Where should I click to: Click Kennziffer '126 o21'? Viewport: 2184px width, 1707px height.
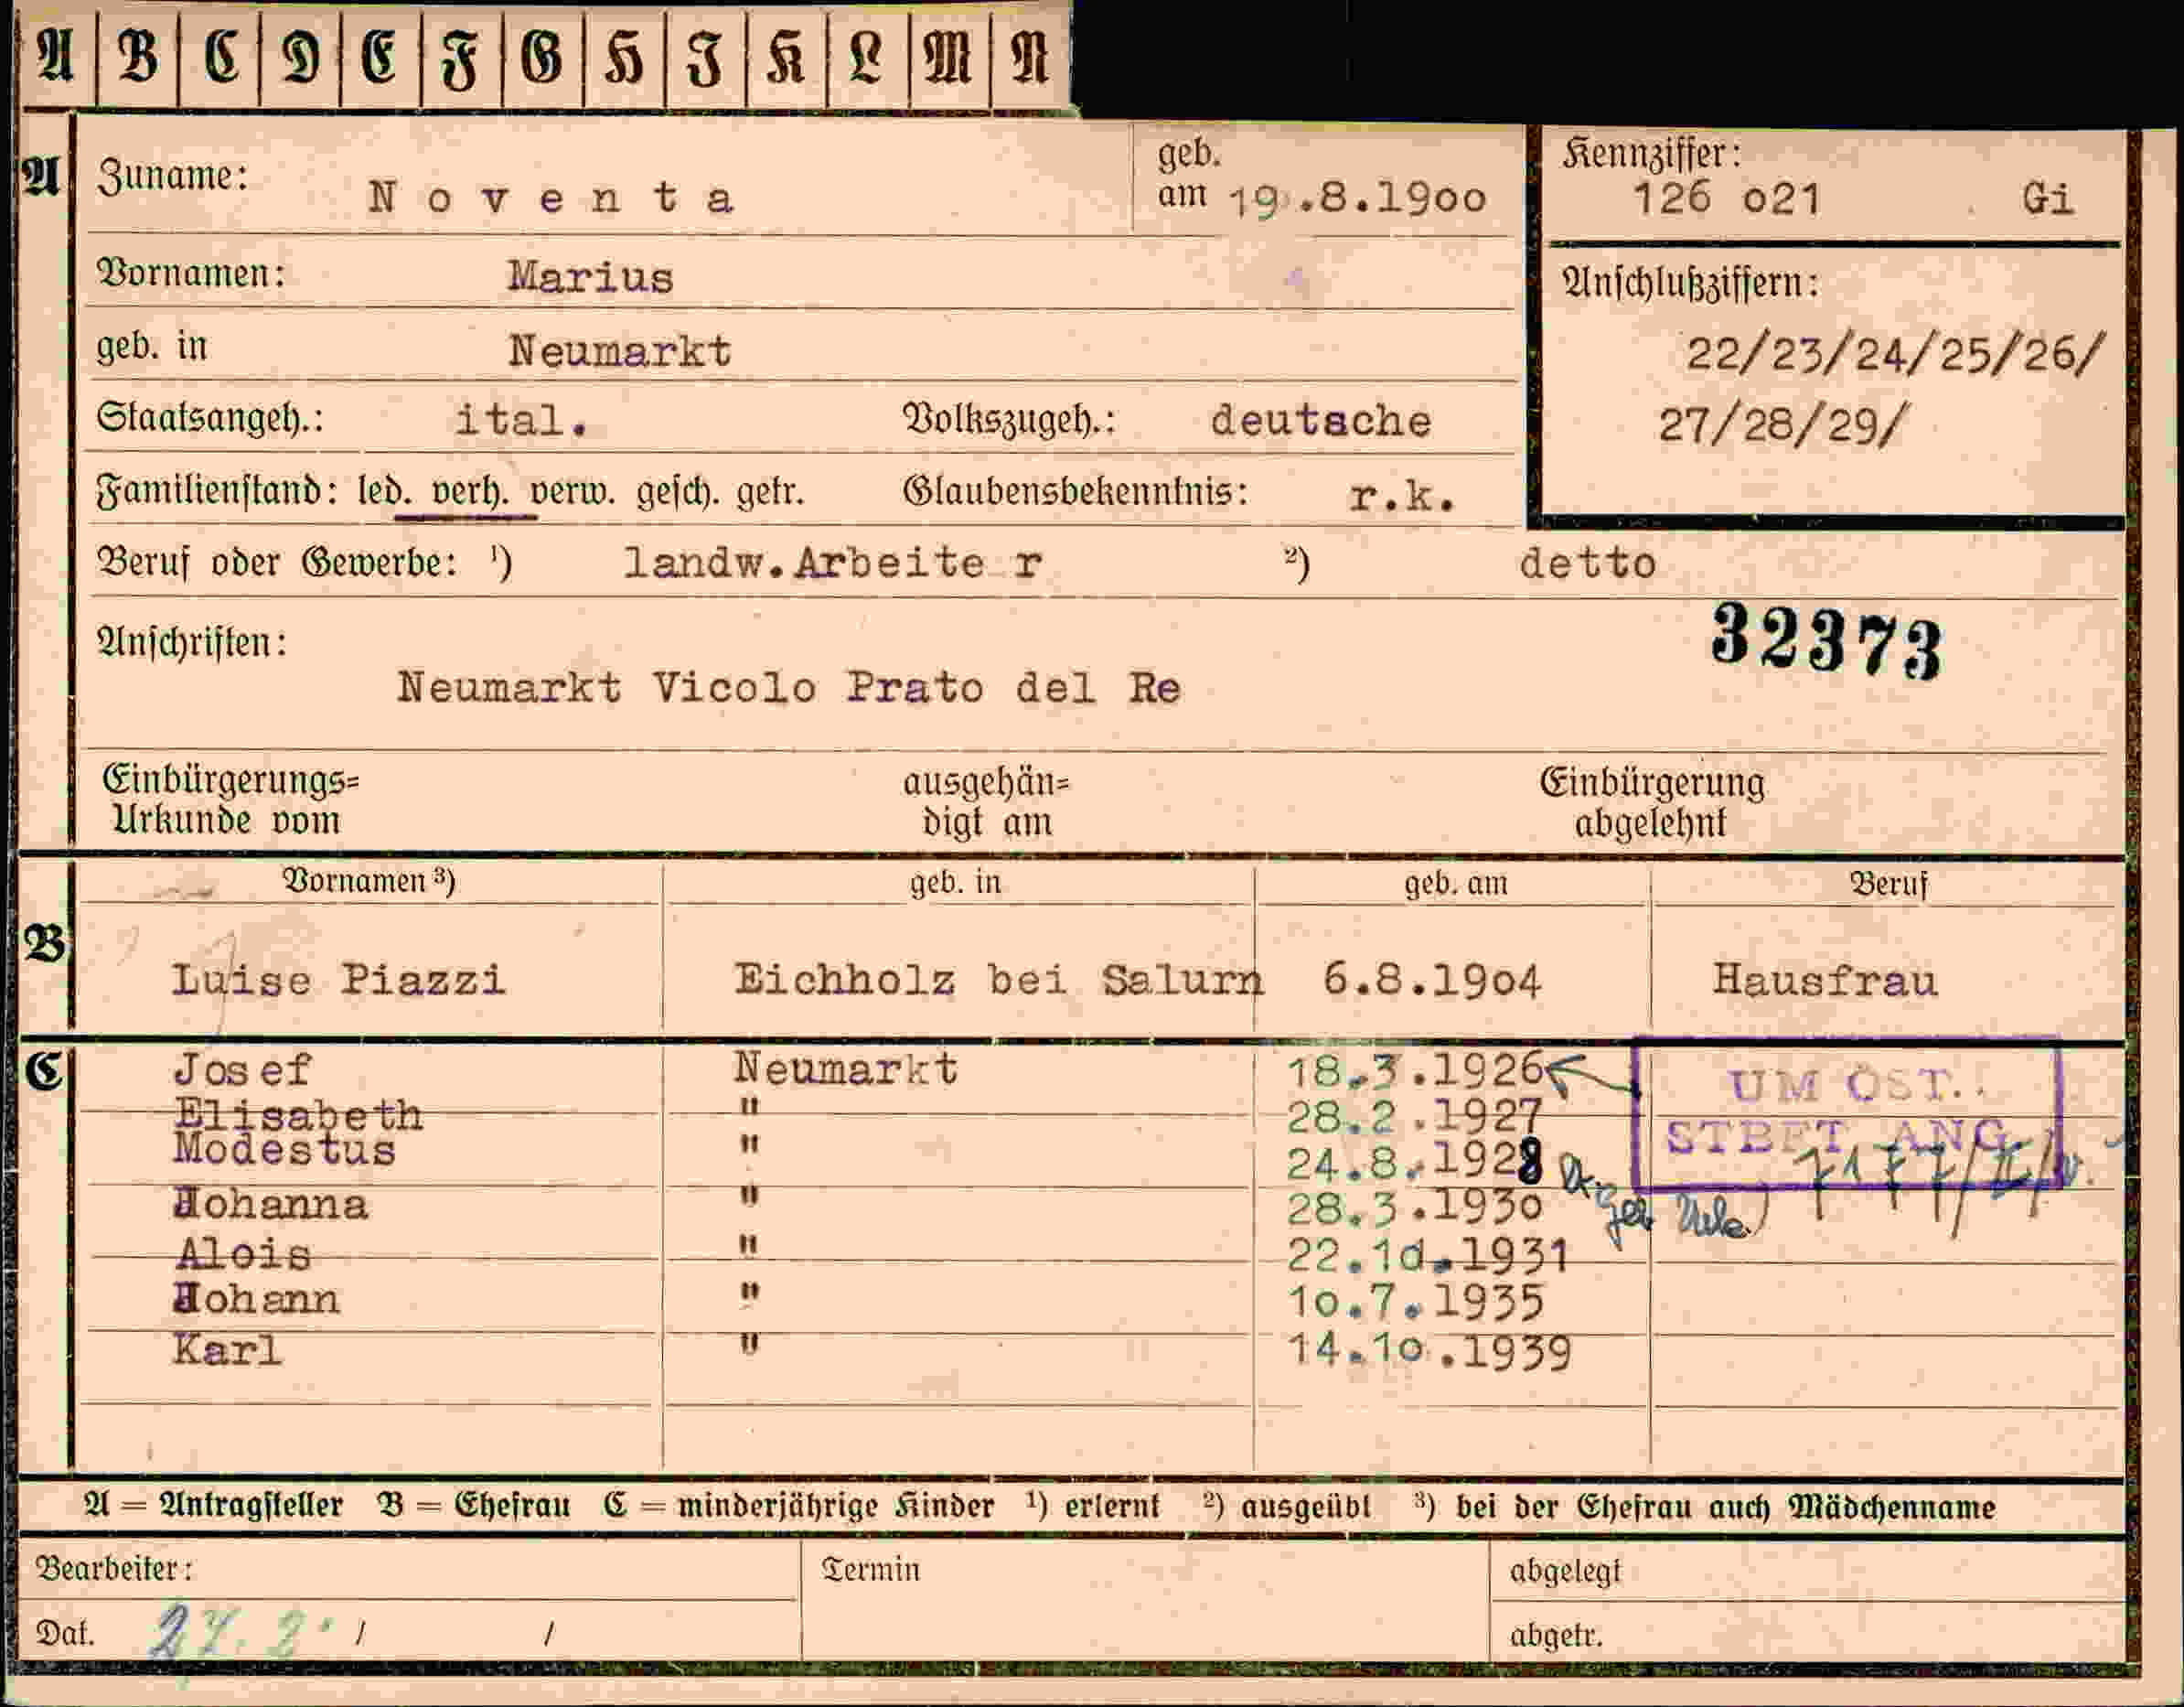[1727, 198]
